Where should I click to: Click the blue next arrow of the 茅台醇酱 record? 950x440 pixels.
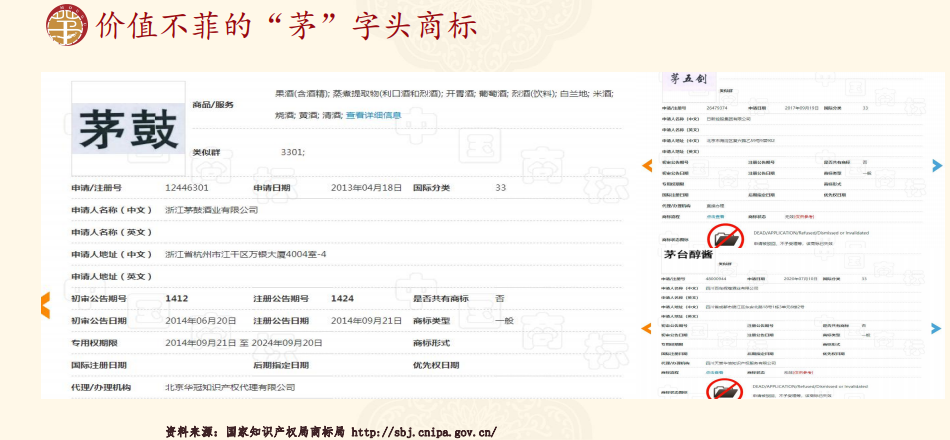point(937,328)
